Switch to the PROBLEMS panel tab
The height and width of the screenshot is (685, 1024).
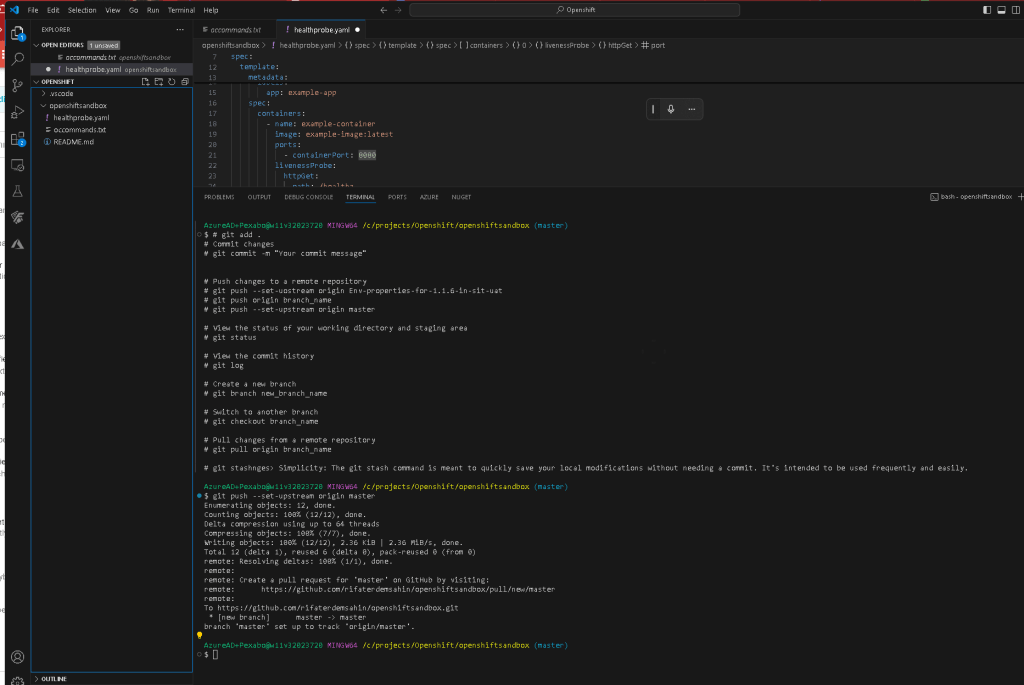219,197
